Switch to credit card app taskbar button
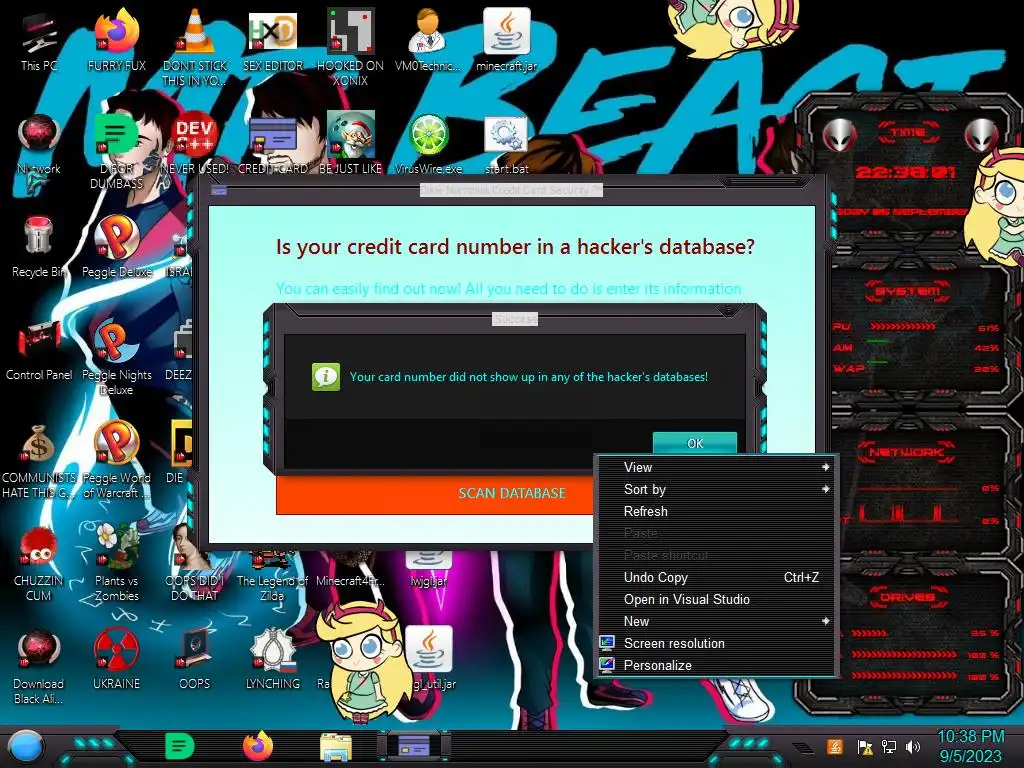Screen dimensions: 1024x768 [413, 746]
